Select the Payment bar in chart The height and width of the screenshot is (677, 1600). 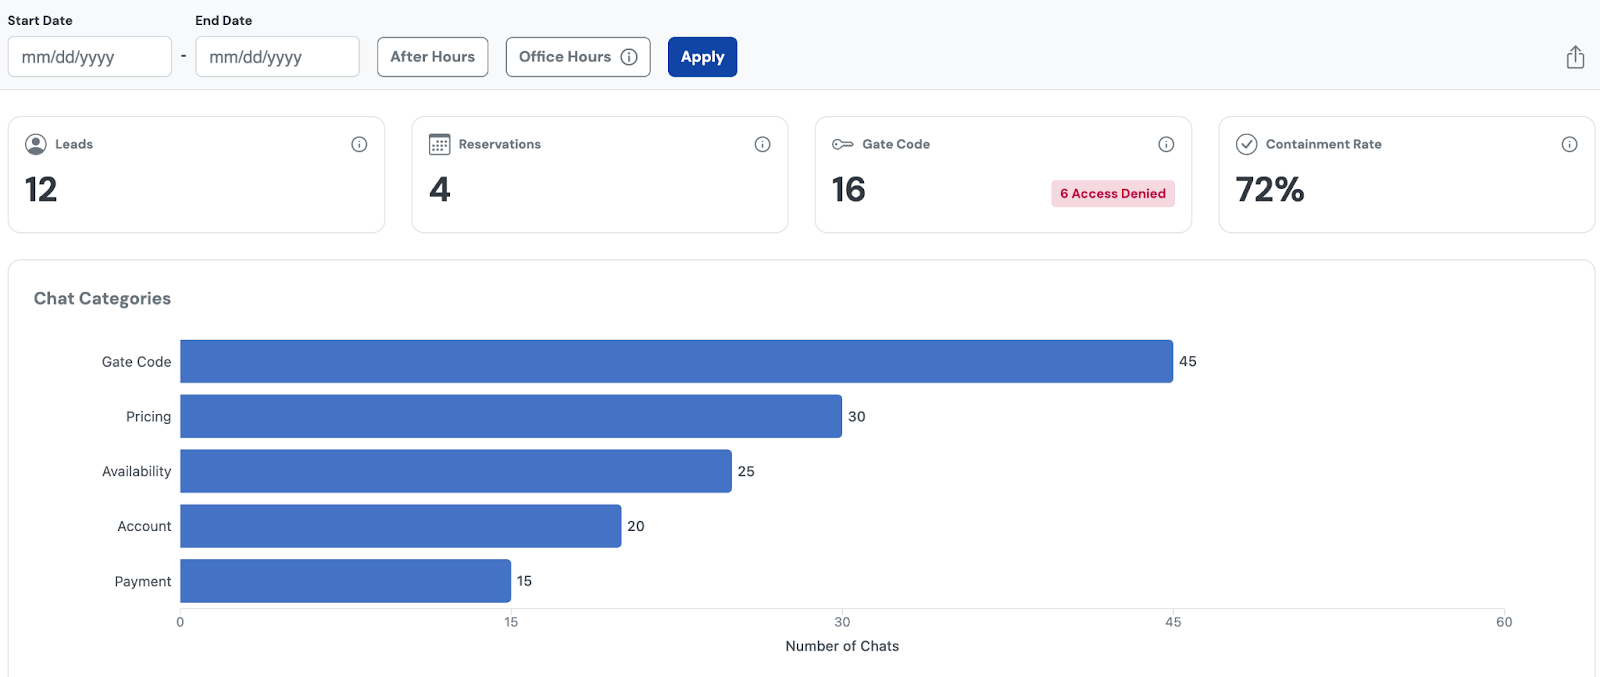(345, 581)
